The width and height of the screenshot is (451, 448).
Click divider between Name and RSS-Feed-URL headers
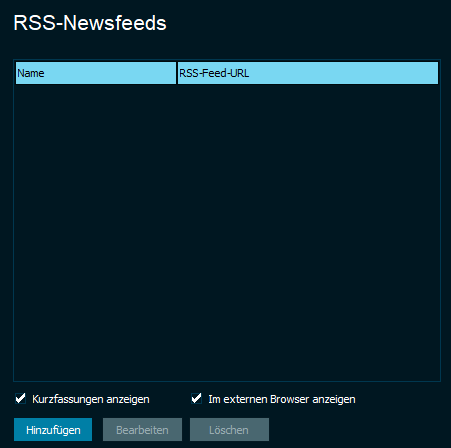pos(177,73)
